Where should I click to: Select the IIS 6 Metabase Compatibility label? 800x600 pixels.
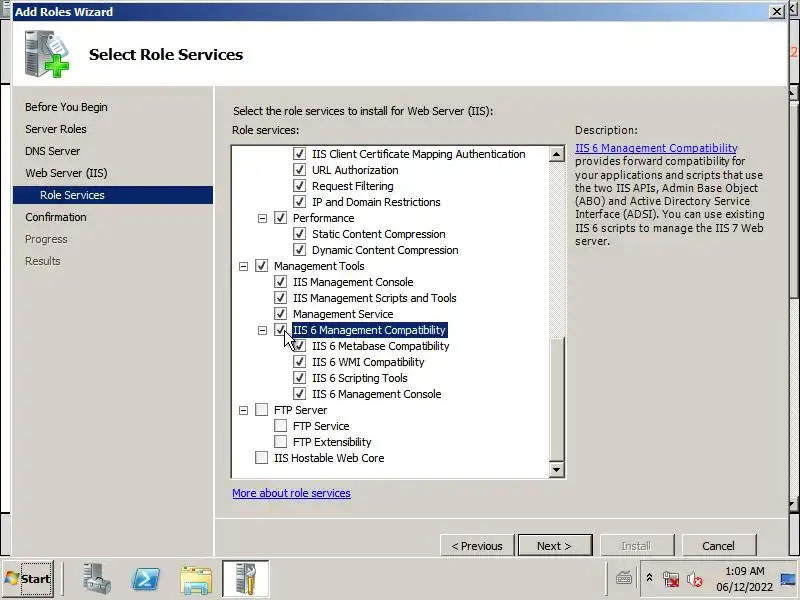(x=381, y=346)
